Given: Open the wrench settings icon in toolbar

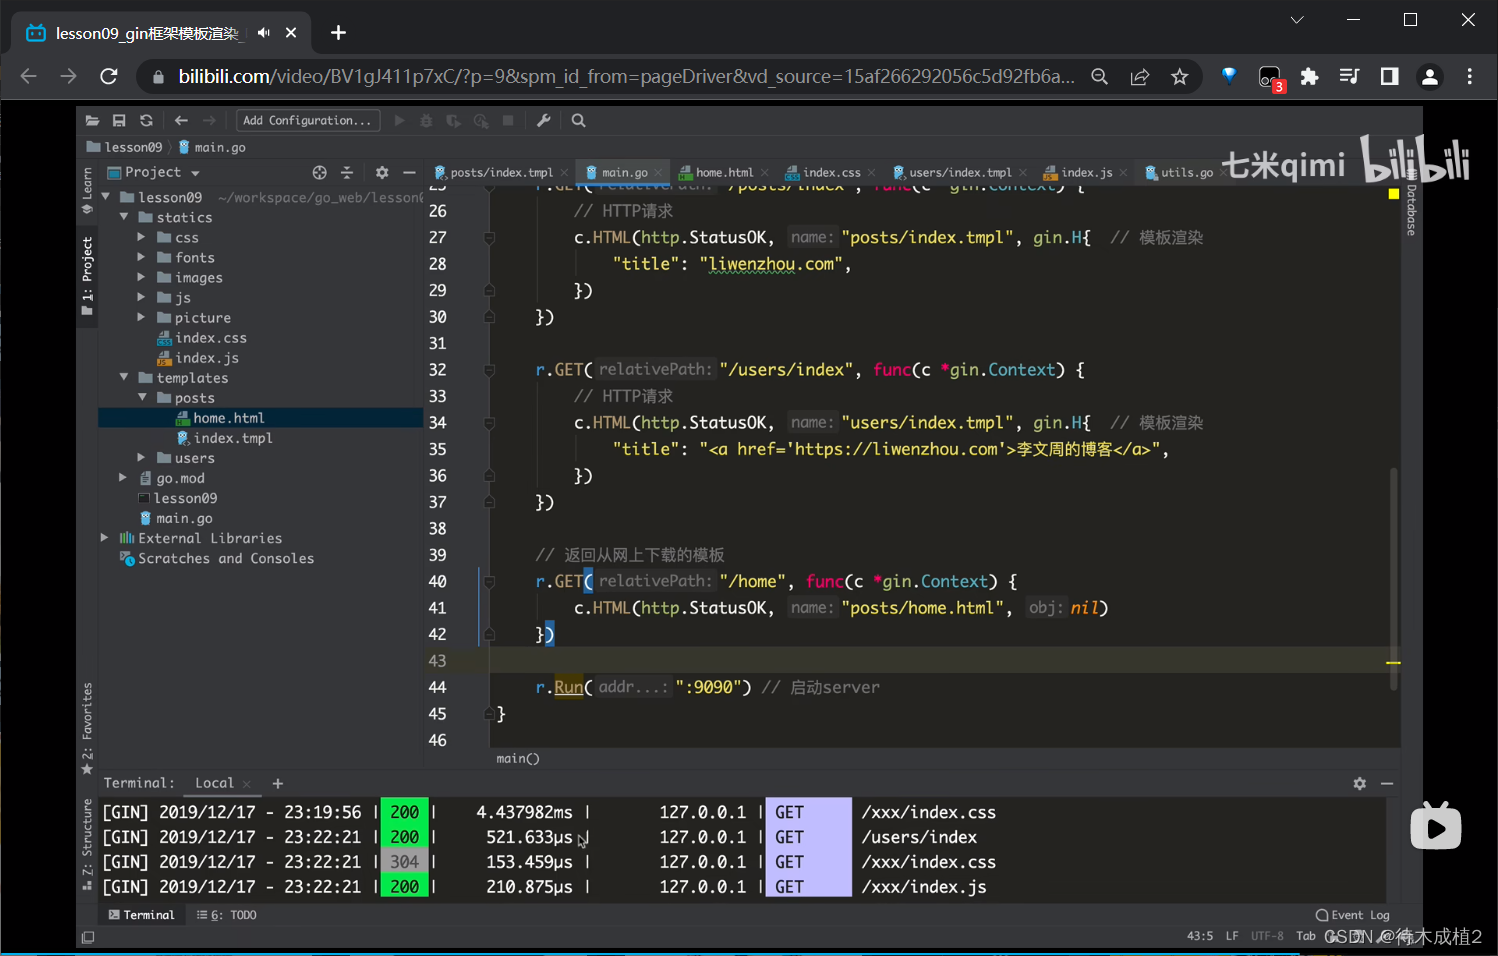Looking at the screenshot, I should coord(543,121).
